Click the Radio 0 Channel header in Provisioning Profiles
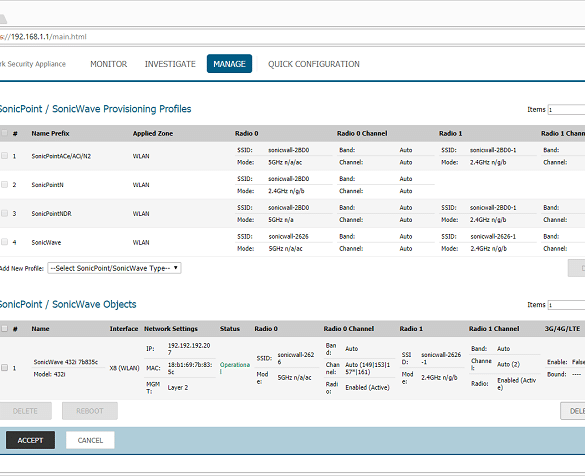Viewport: 585px width, 476px height. [362, 133]
